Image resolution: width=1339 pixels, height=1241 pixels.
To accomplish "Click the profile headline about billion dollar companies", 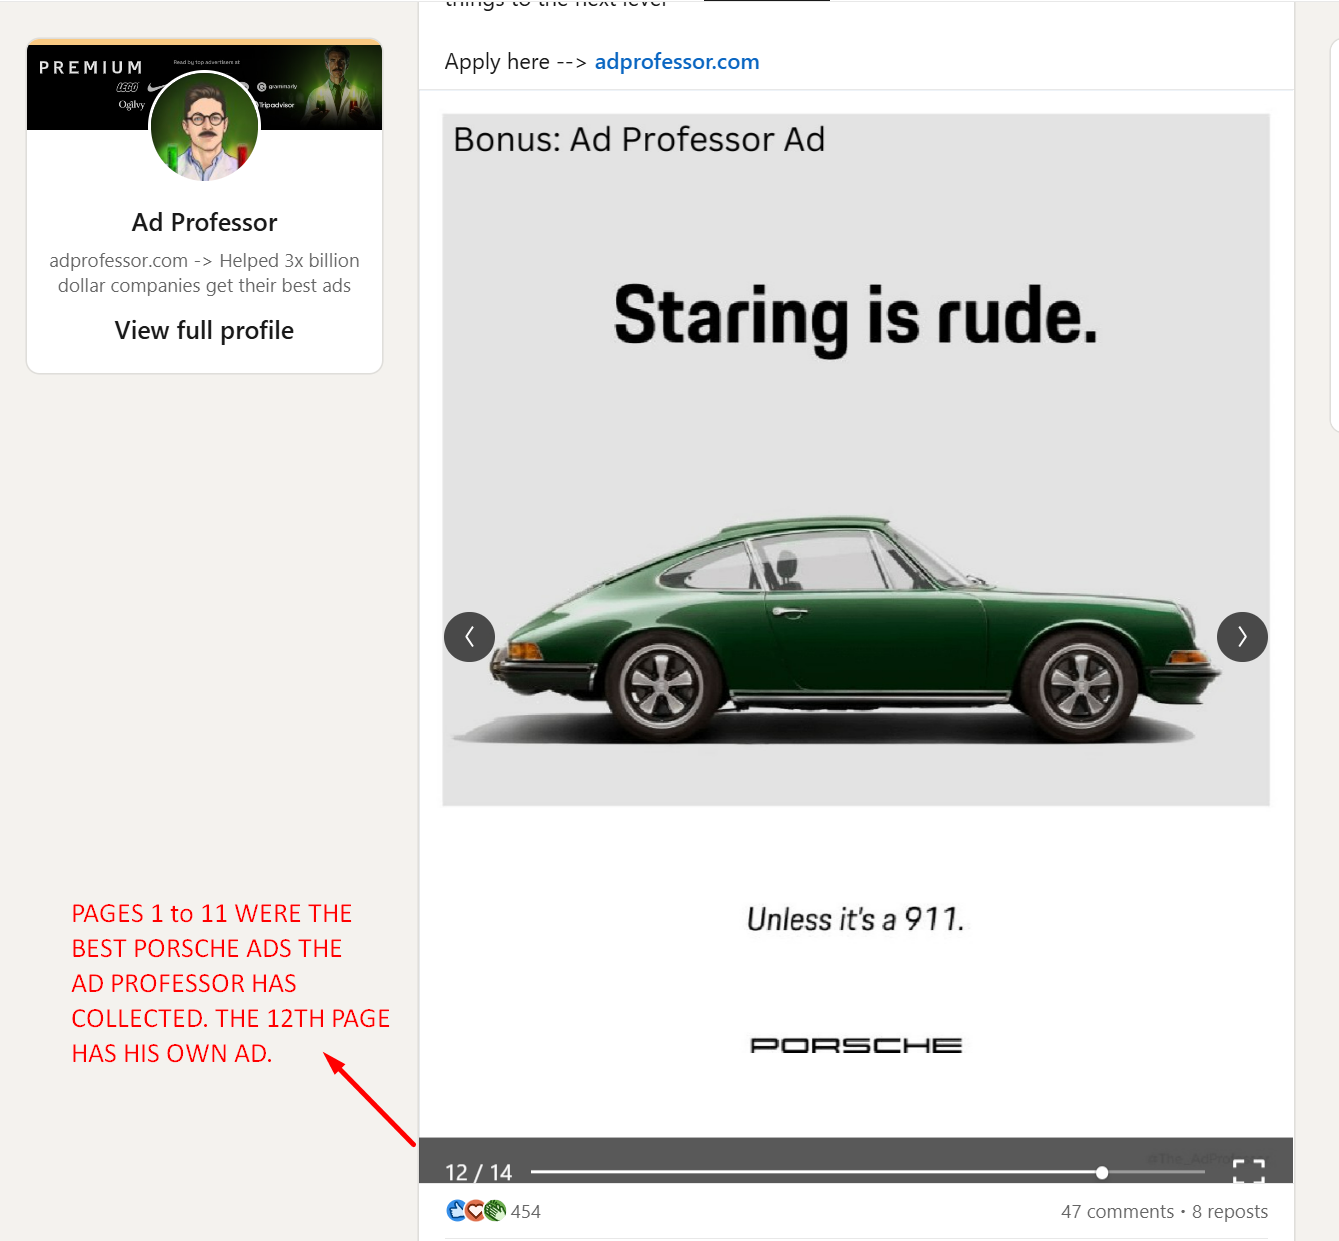I will [x=204, y=273].
